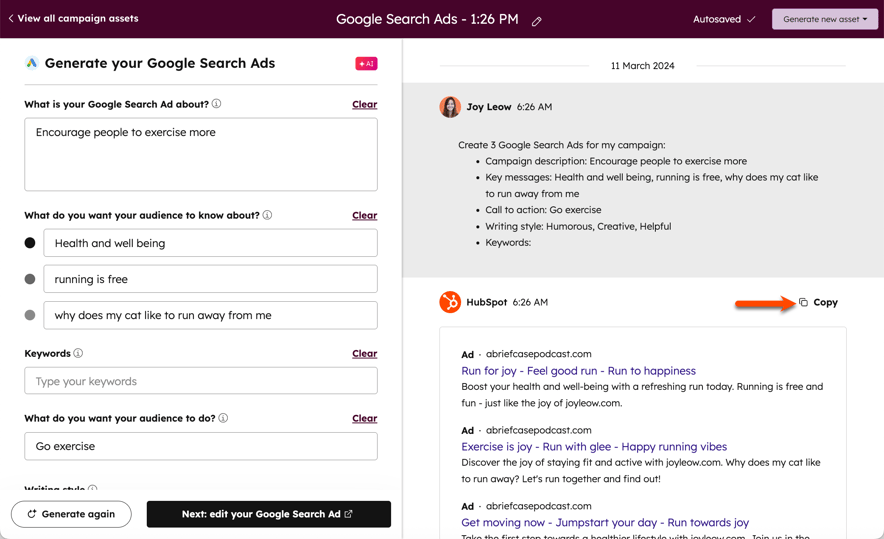Click the Keywords input field
Viewport: 884px width, 539px height.
point(201,381)
